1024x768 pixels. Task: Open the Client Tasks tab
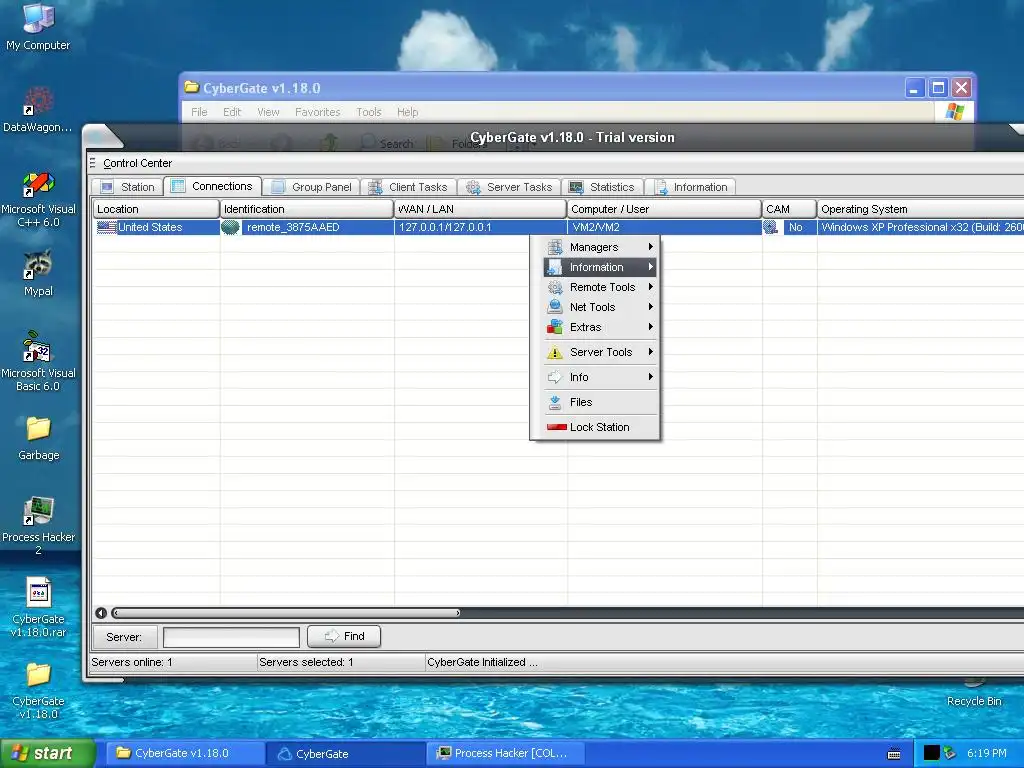(408, 187)
